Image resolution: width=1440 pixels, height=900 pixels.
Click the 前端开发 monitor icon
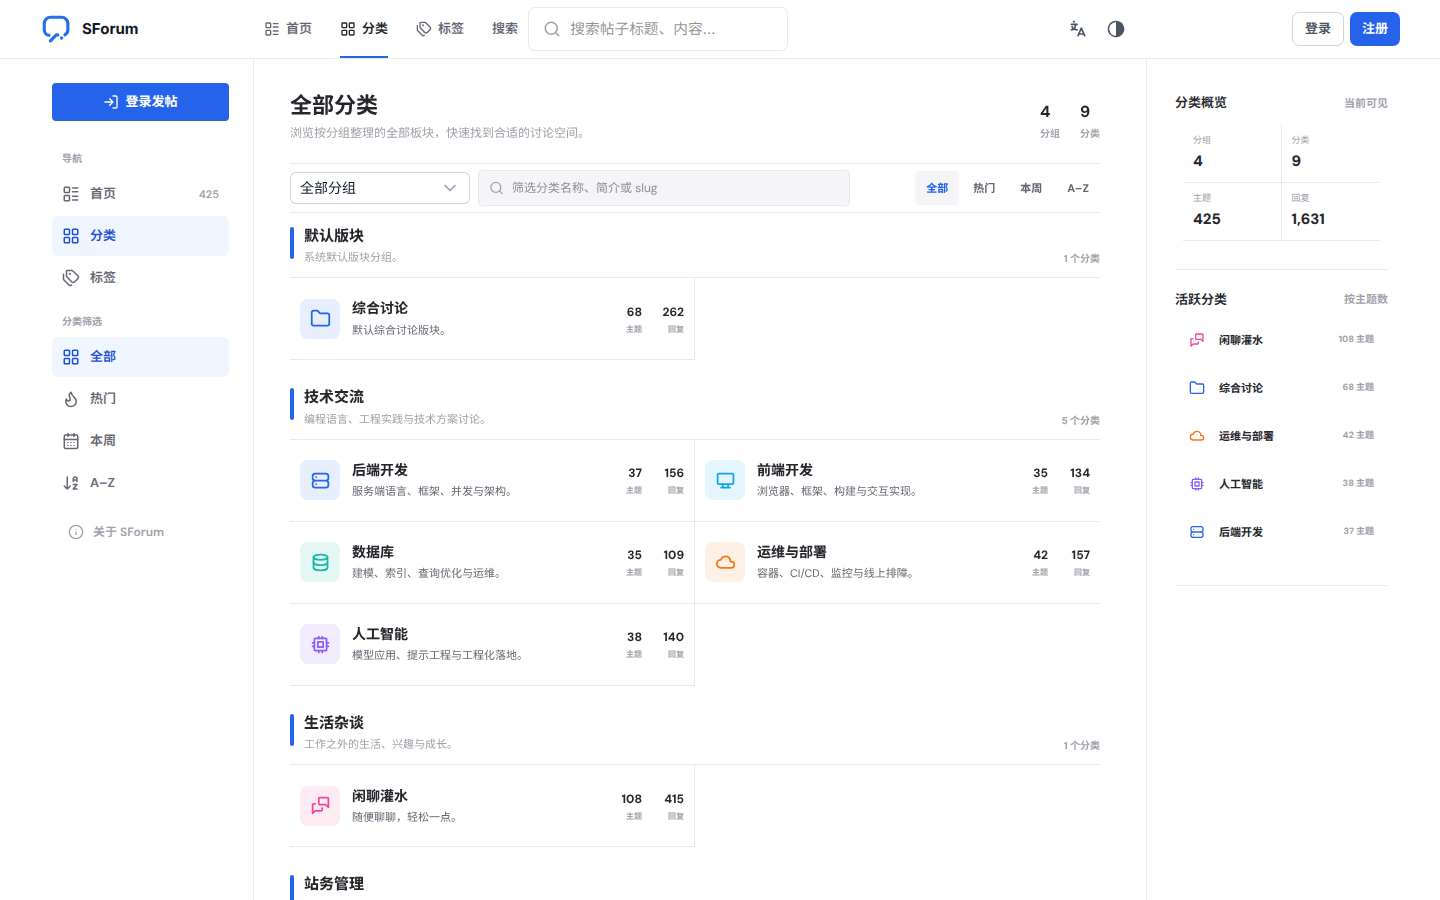click(x=725, y=480)
